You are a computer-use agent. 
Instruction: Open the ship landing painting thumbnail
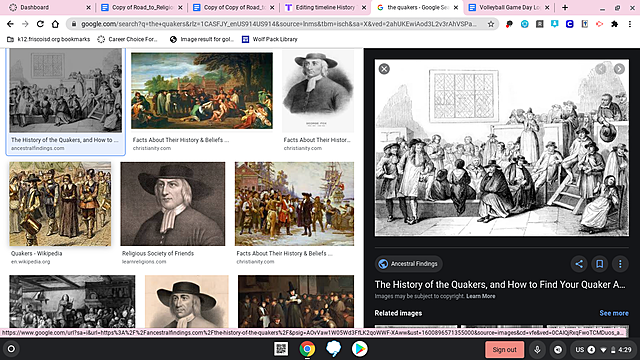point(294,204)
